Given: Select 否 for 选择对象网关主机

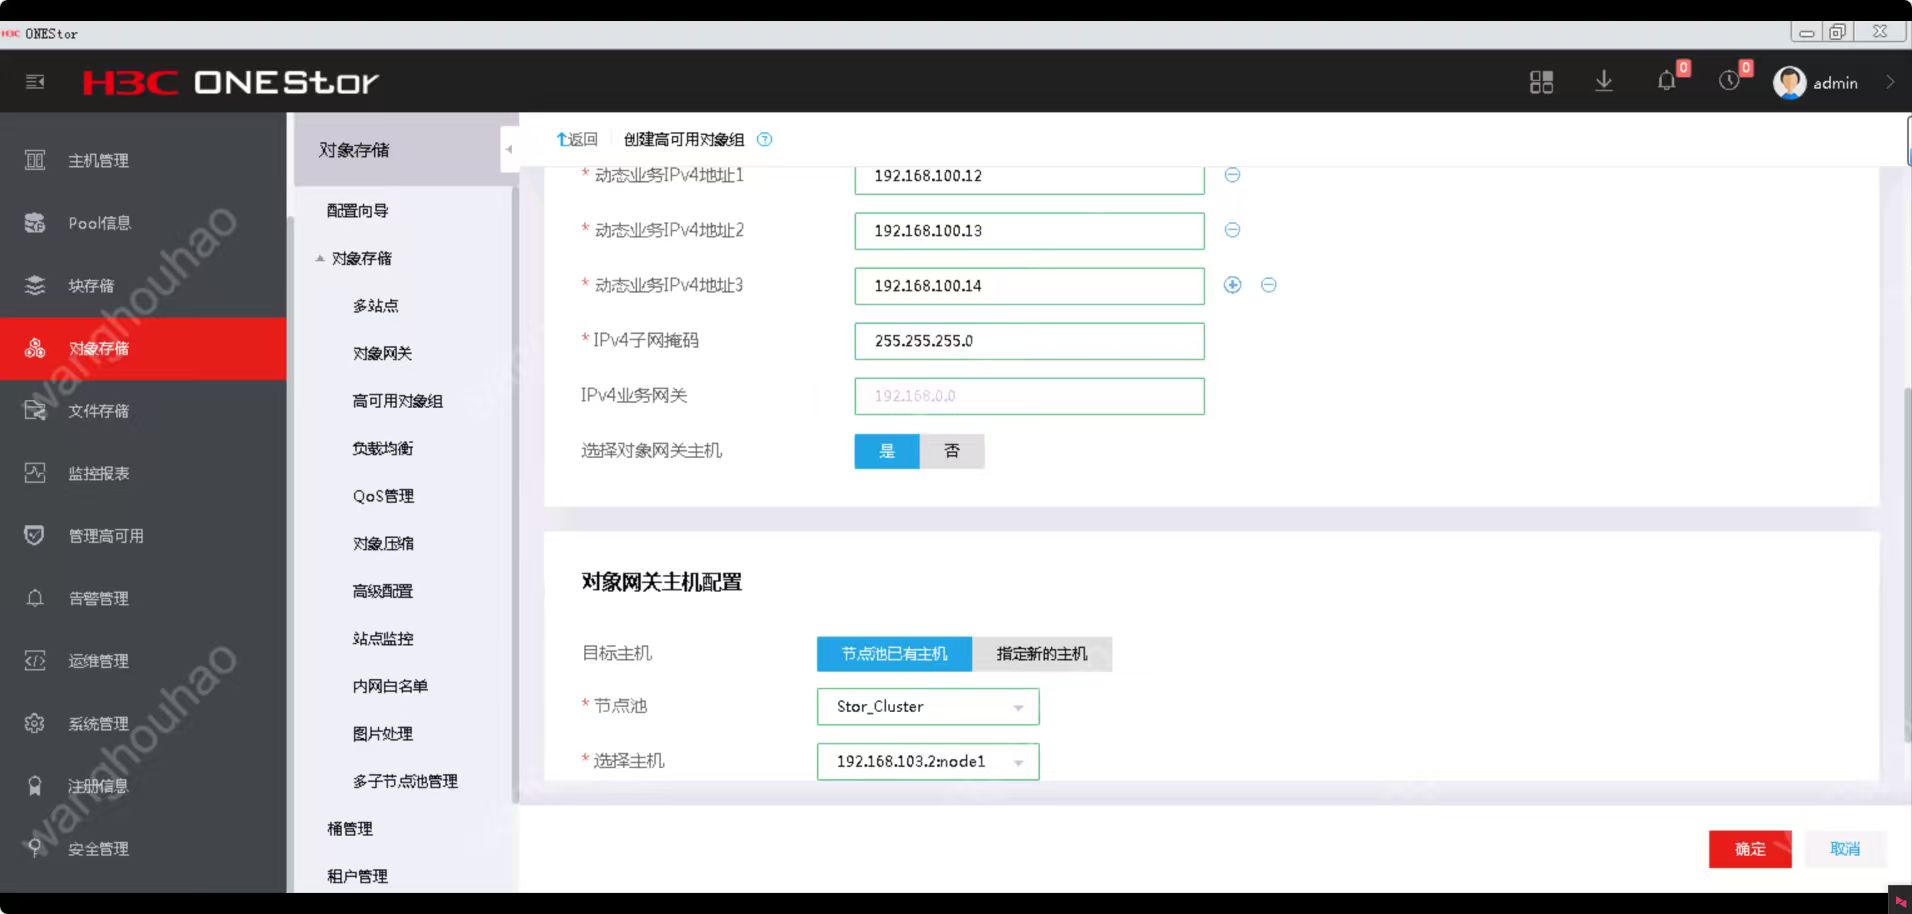Looking at the screenshot, I should coord(952,451).
